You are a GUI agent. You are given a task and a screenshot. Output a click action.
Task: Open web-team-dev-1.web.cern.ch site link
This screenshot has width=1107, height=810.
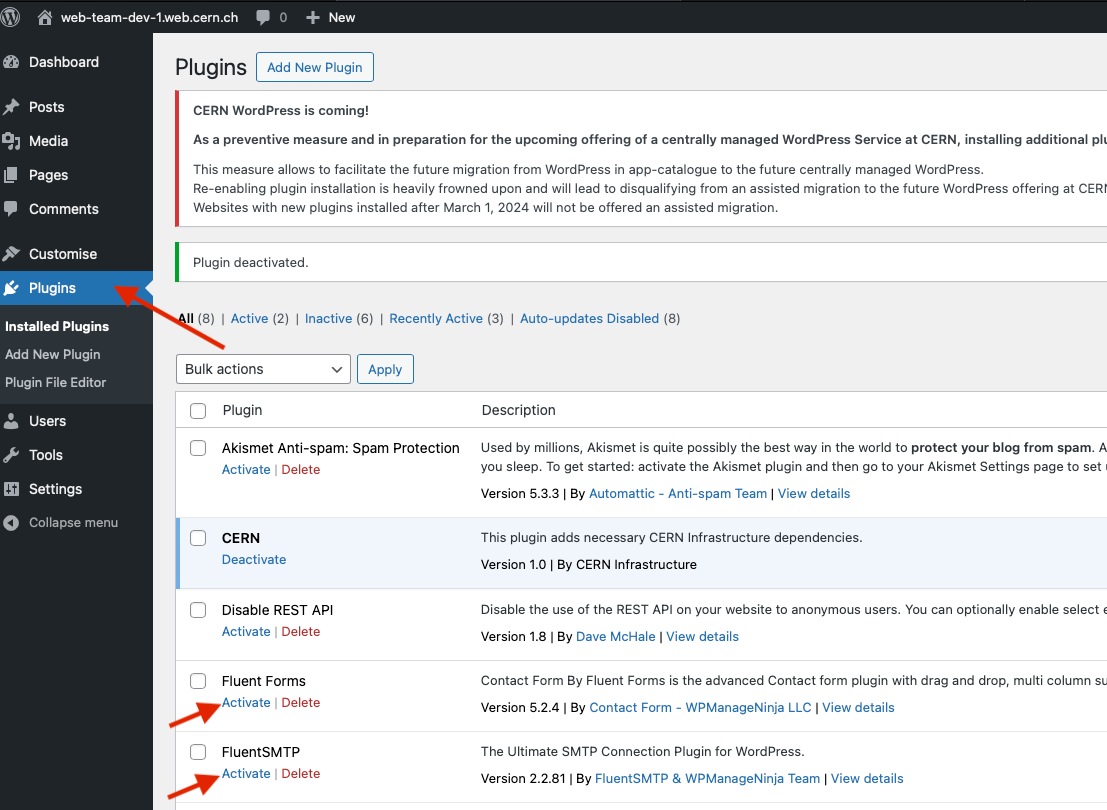(150, 18)
